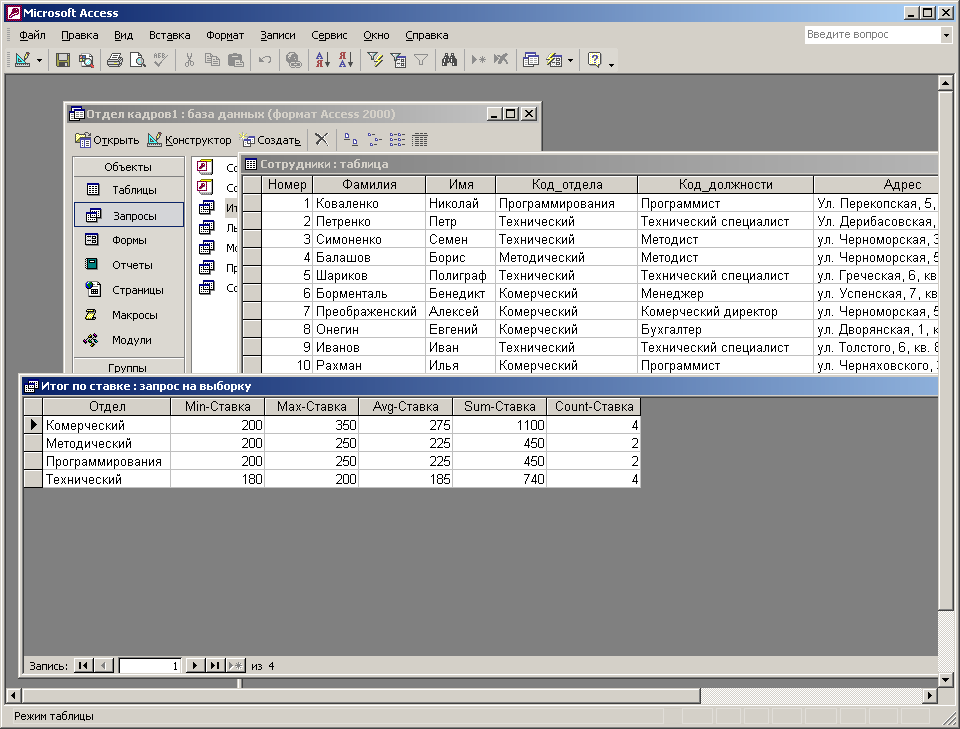Switch to Large Icons view in database window
960x729 pixels.
click(x=350, y=140)
